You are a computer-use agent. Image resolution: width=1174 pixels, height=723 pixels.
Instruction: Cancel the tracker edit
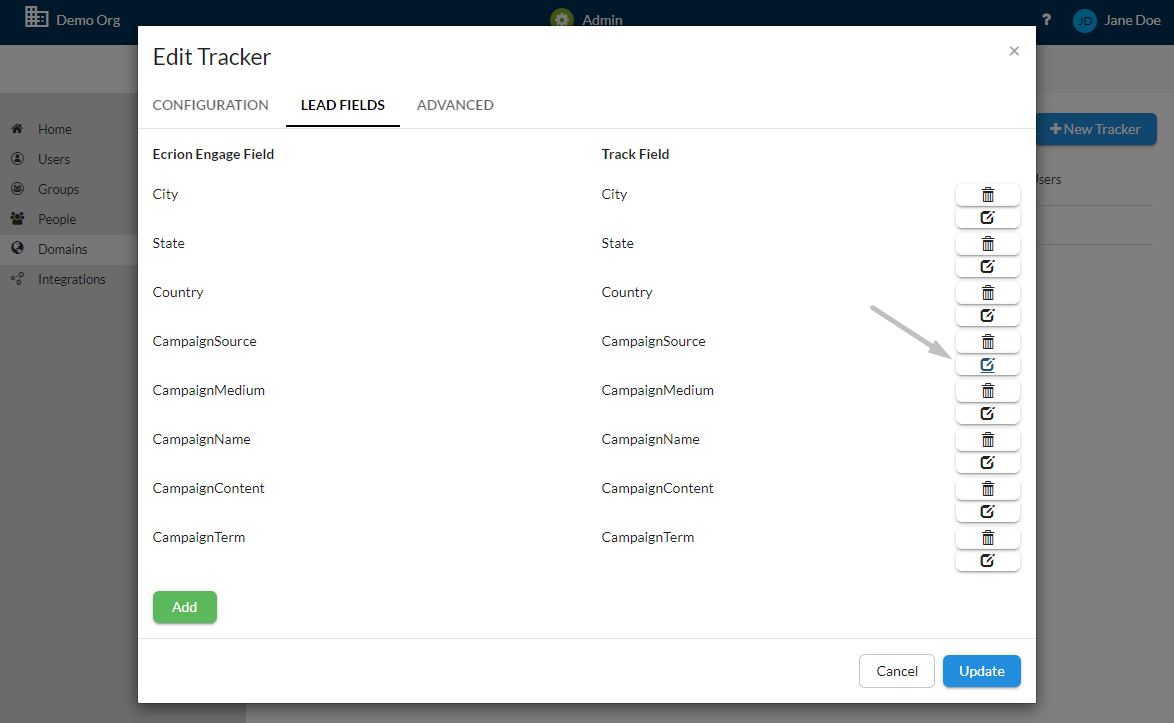point(896,671)
